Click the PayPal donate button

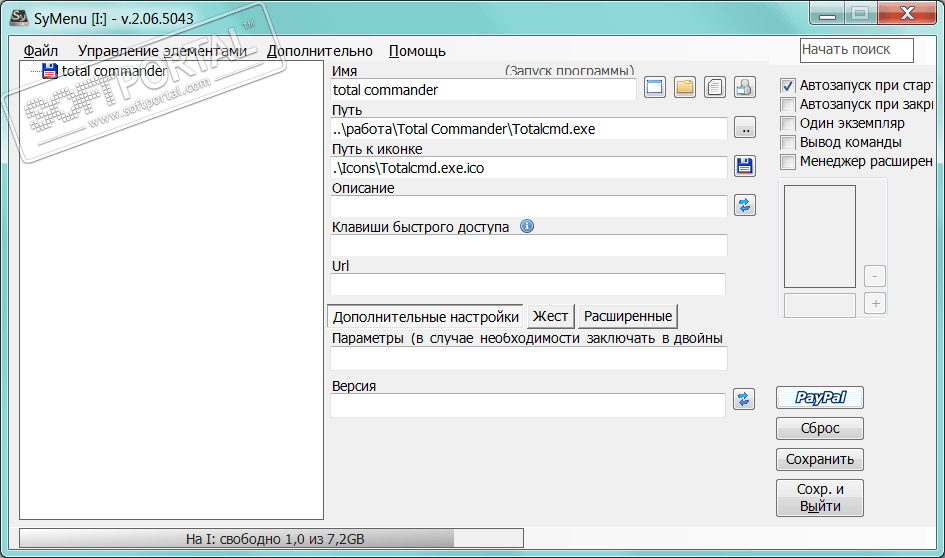coord(820,398)
